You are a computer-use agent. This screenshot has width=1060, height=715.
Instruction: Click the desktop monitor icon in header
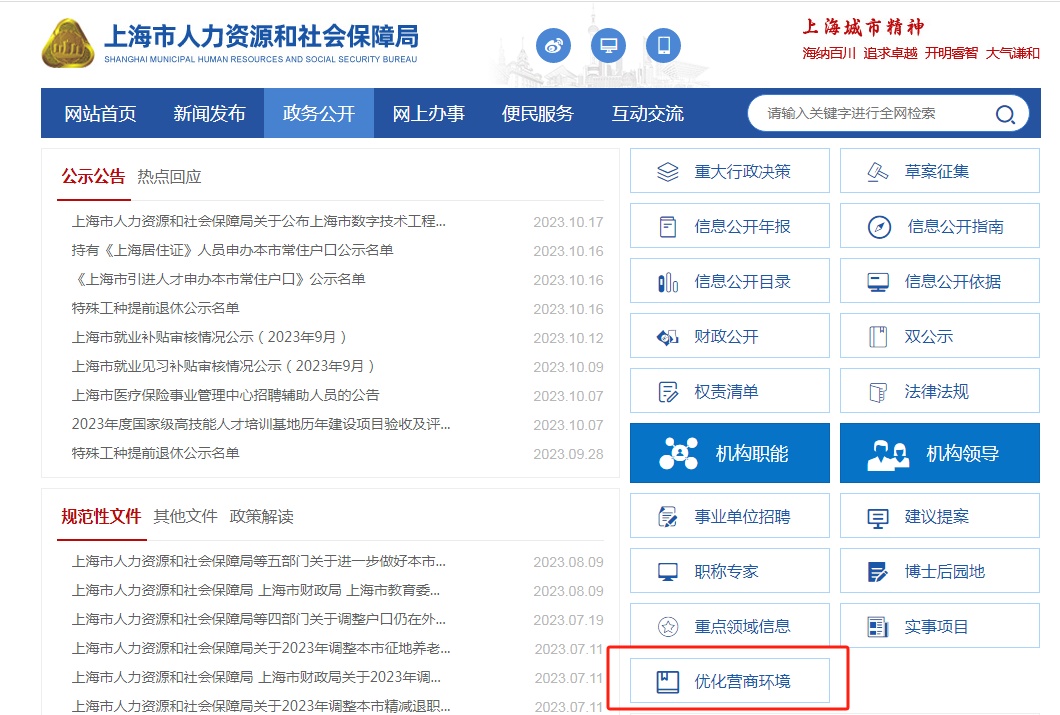pyautogui.click(x=608, y=45)
